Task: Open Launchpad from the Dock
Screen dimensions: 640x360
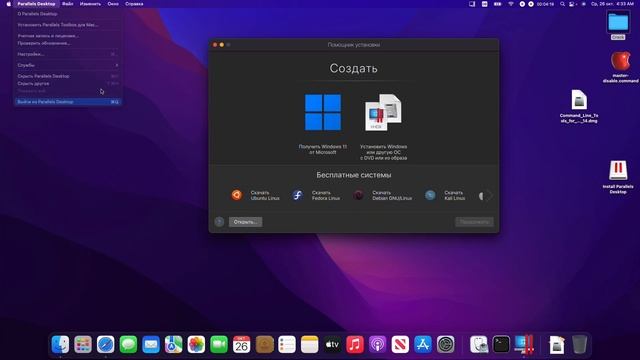Action: tap(83, 344)
